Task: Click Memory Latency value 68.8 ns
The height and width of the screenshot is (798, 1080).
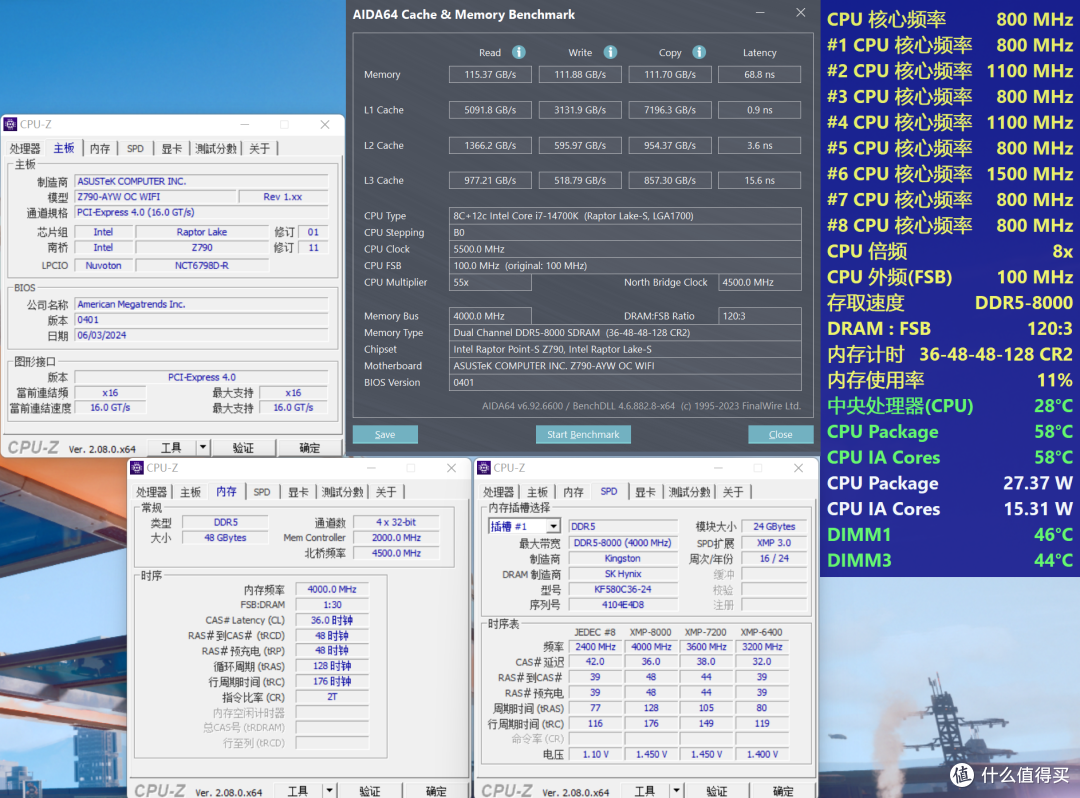Action: pyautogui.click(x=759, y=74)
